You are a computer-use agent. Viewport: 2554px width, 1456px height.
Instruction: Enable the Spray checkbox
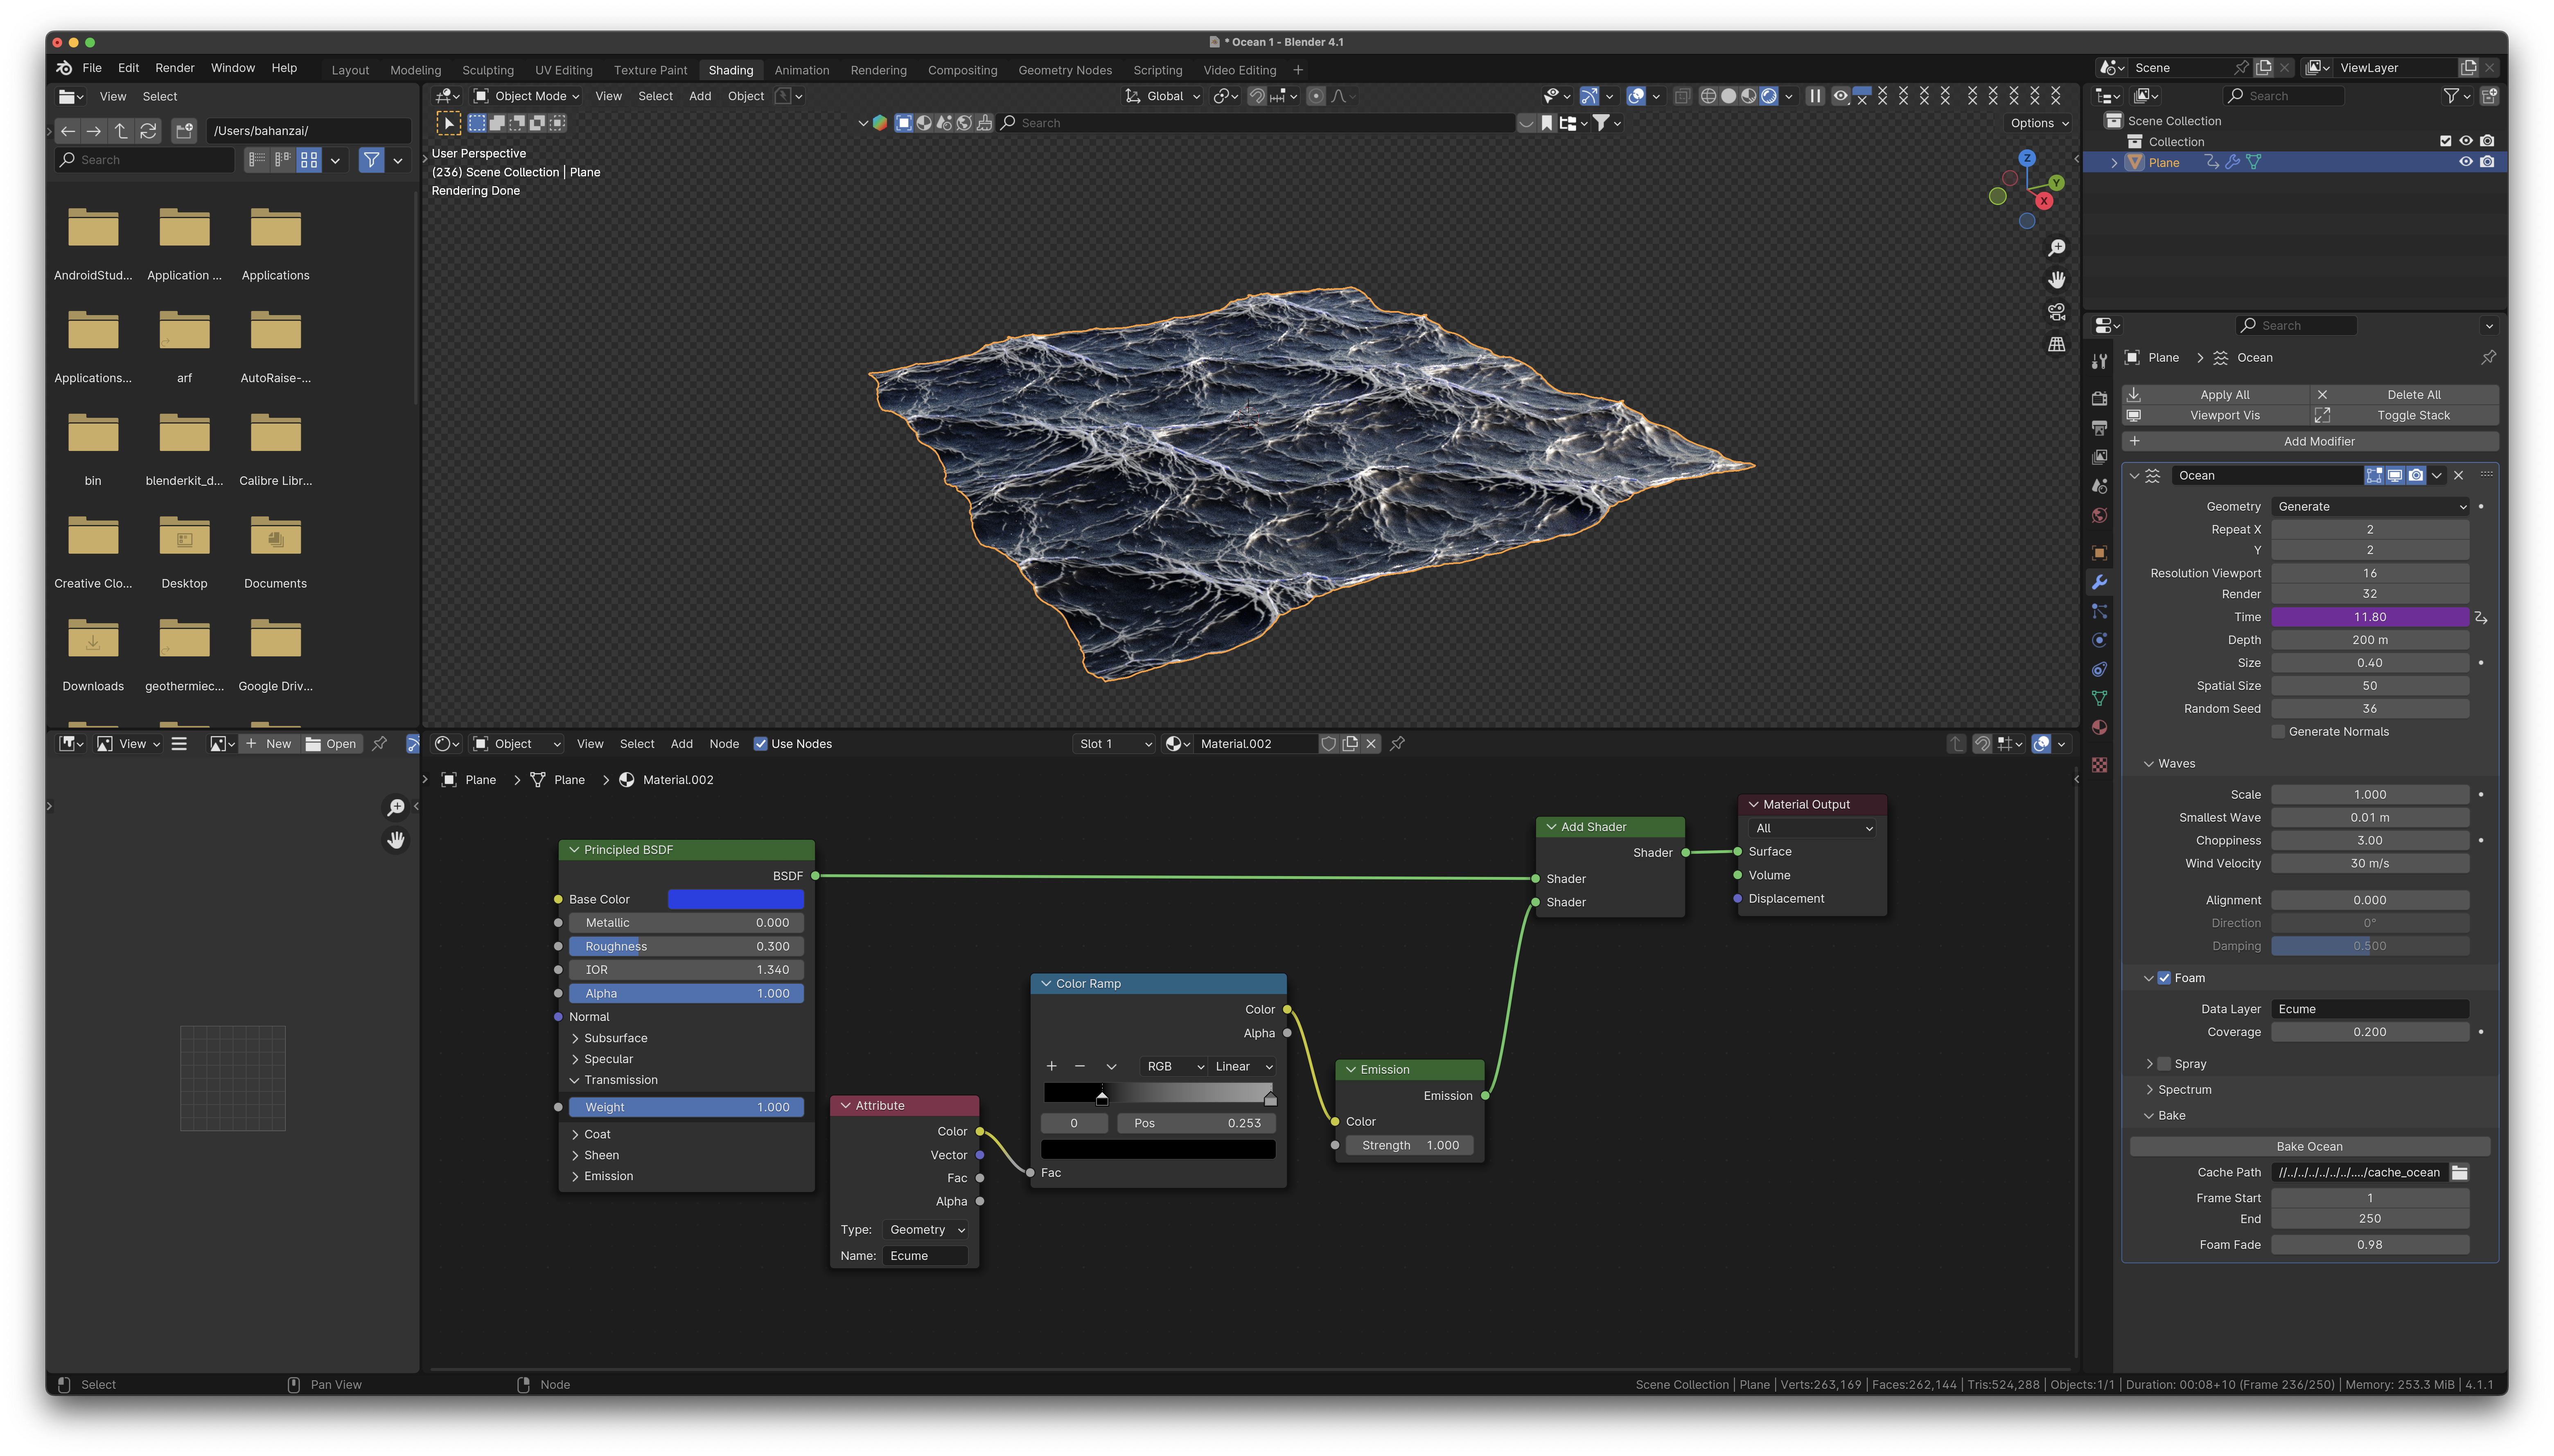pos(2164,1064)
